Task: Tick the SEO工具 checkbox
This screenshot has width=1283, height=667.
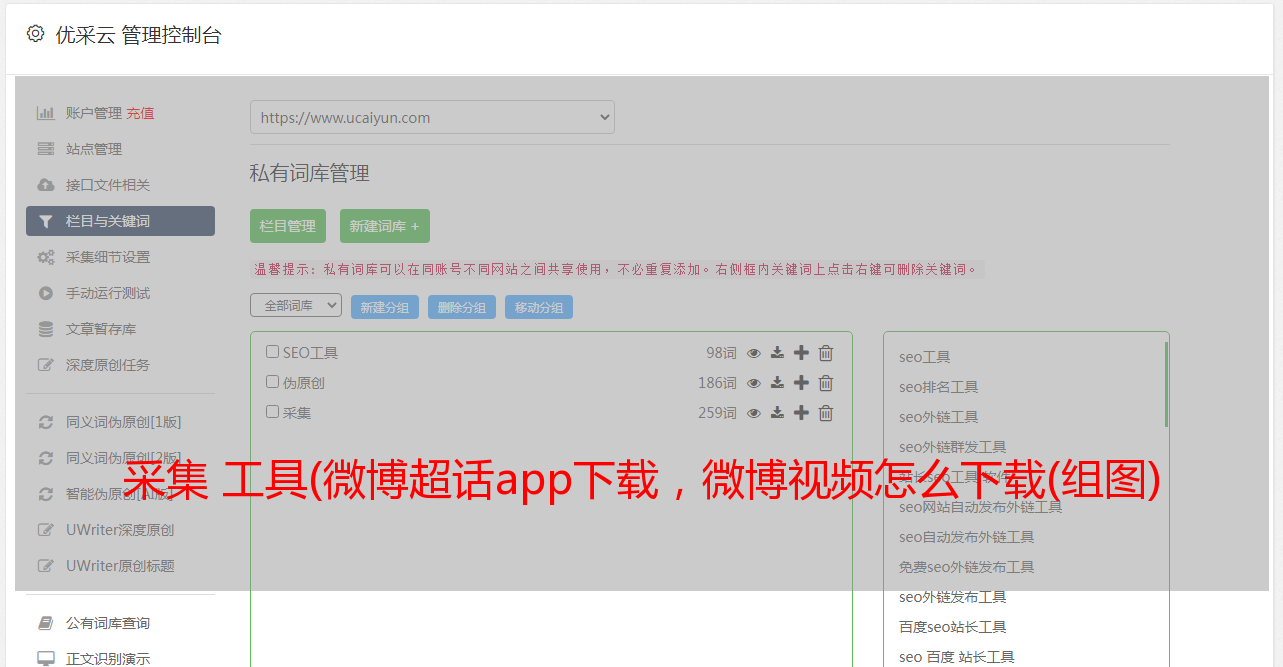Action: coord(272,352)
